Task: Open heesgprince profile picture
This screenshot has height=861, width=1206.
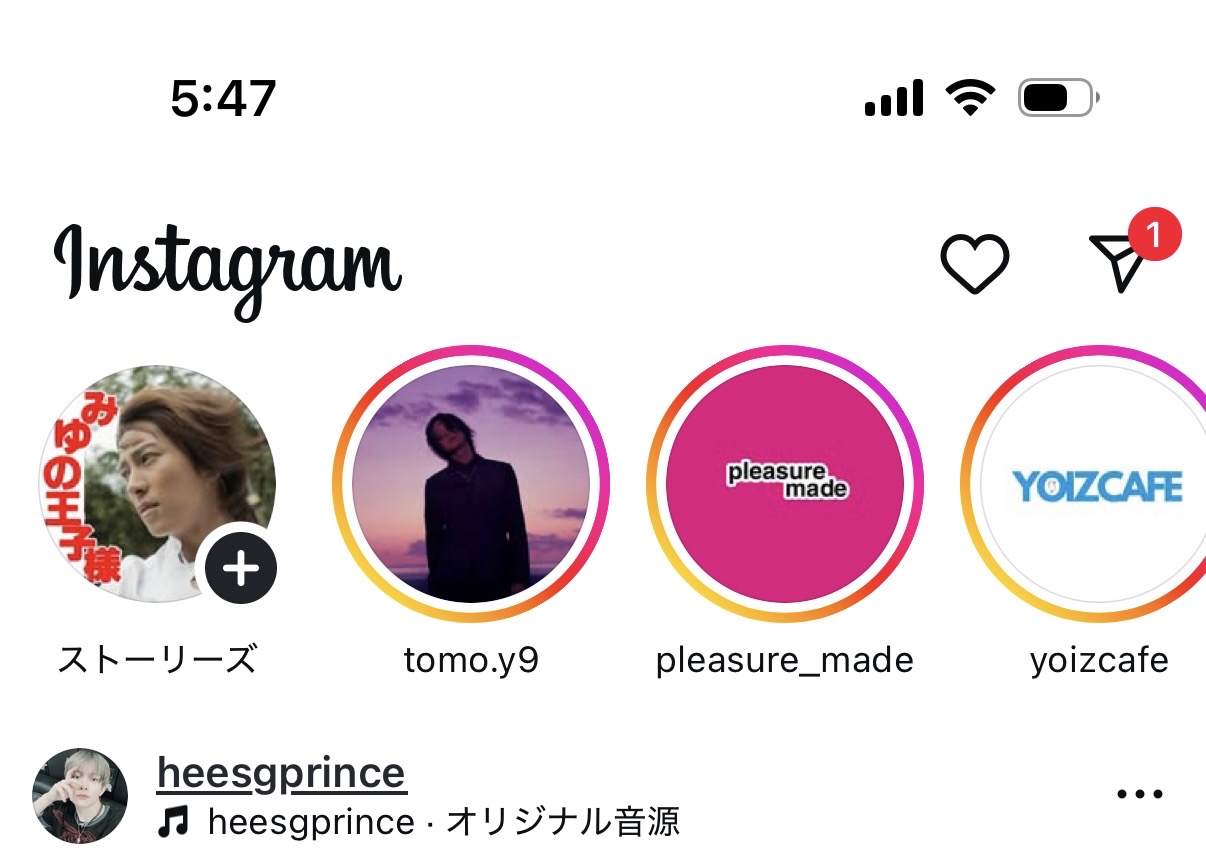Action: [80, 796]
